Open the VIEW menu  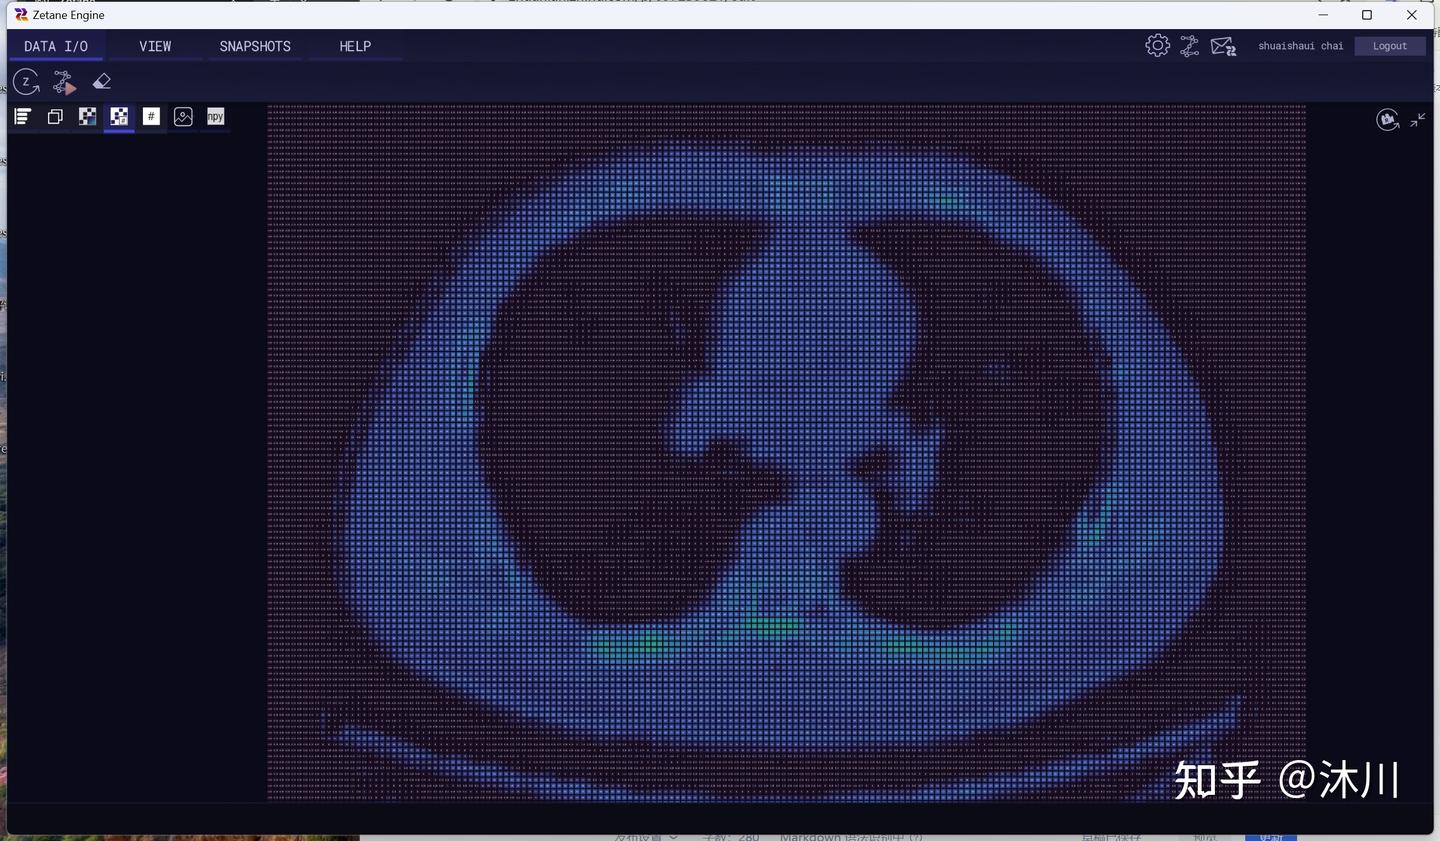[155, 46]
